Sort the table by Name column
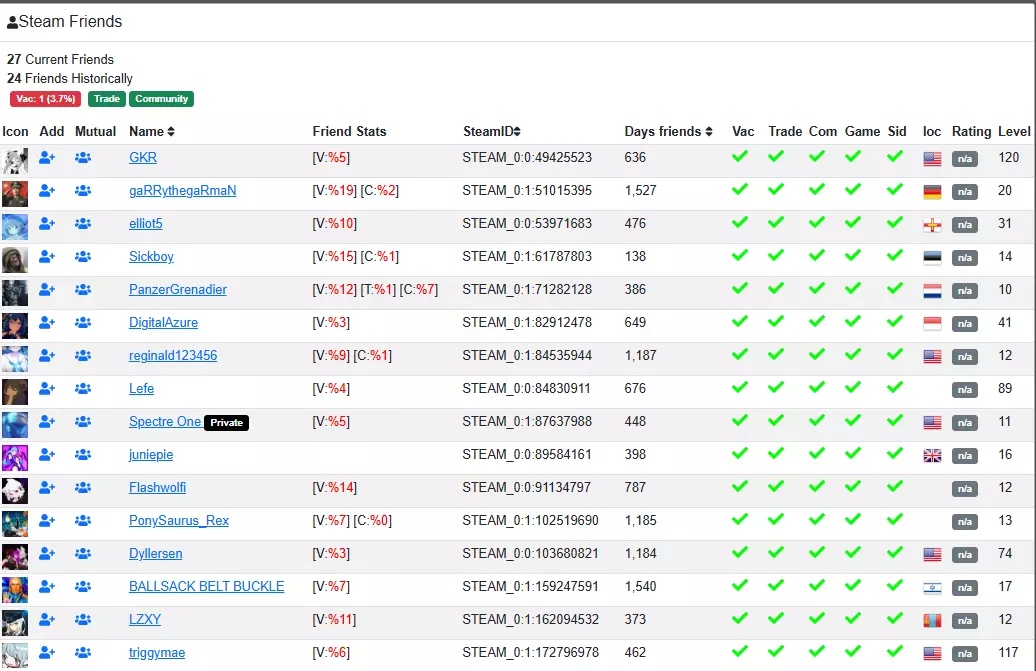This screenshot has height=671, width=1036. (x=151, y=131)
